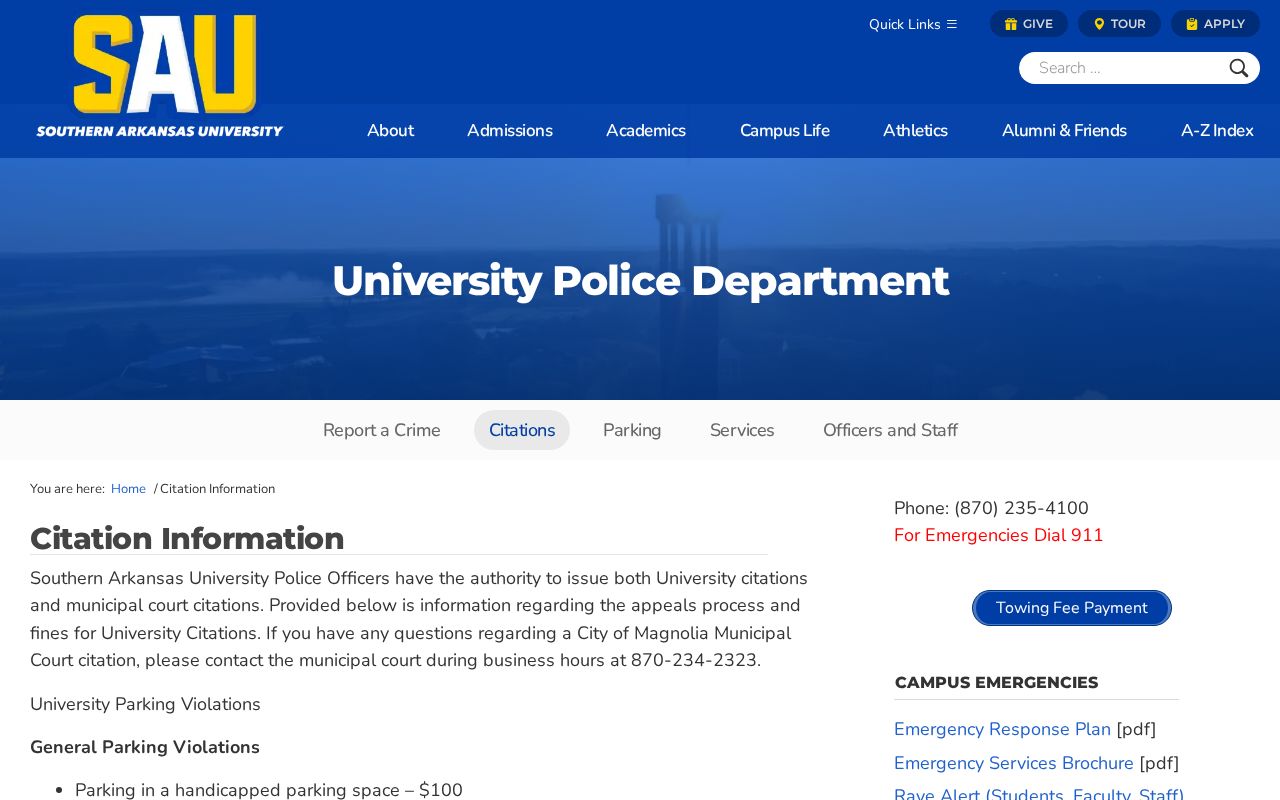Screen dimensions: 1280x800
Task: Click the Tour button
Action: click(x=1119, y=24)
